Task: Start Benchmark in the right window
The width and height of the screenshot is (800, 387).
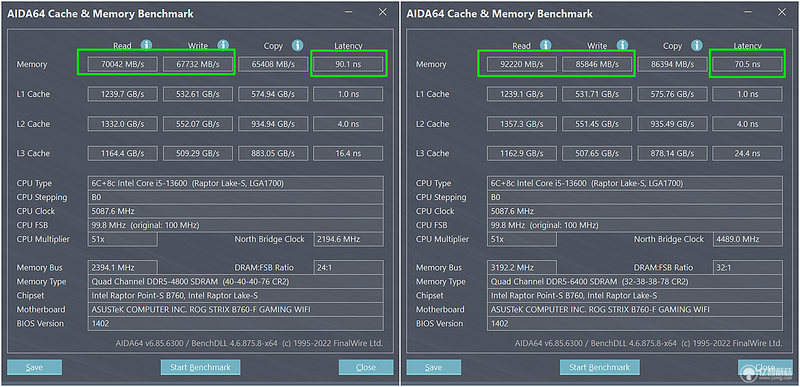Action: (x=599, y=367)
